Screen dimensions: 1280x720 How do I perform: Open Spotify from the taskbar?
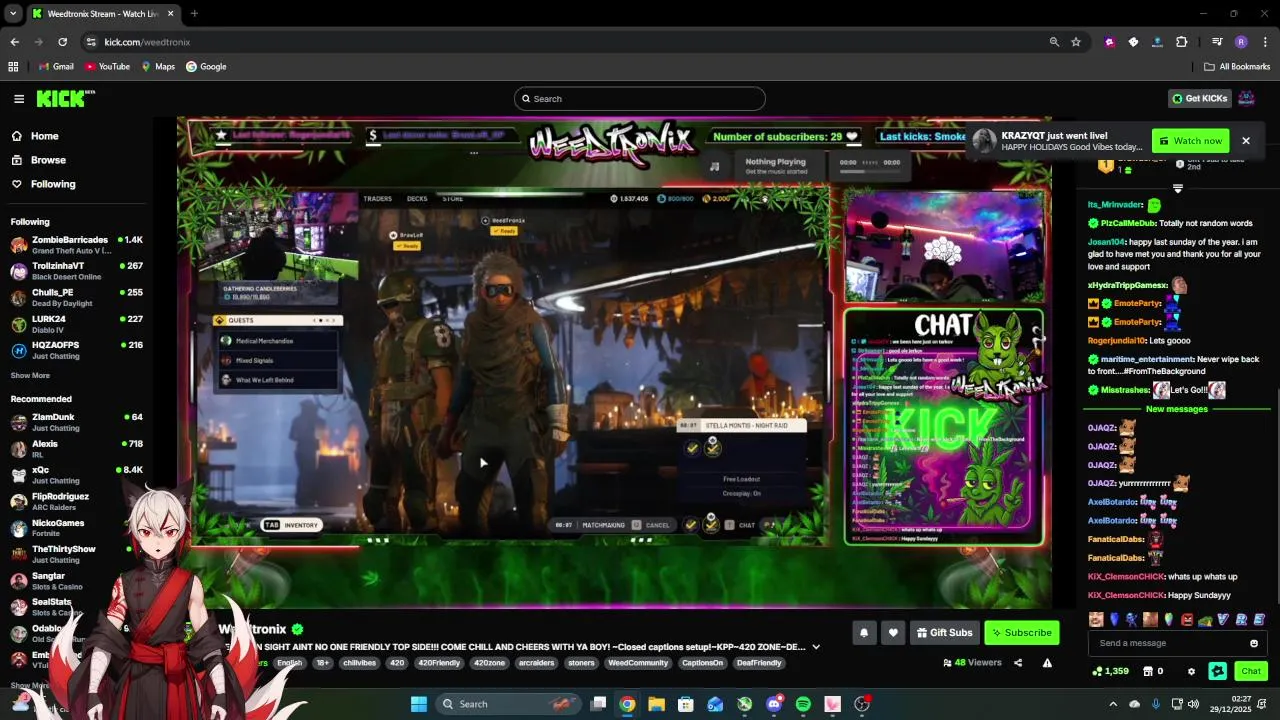803,704
